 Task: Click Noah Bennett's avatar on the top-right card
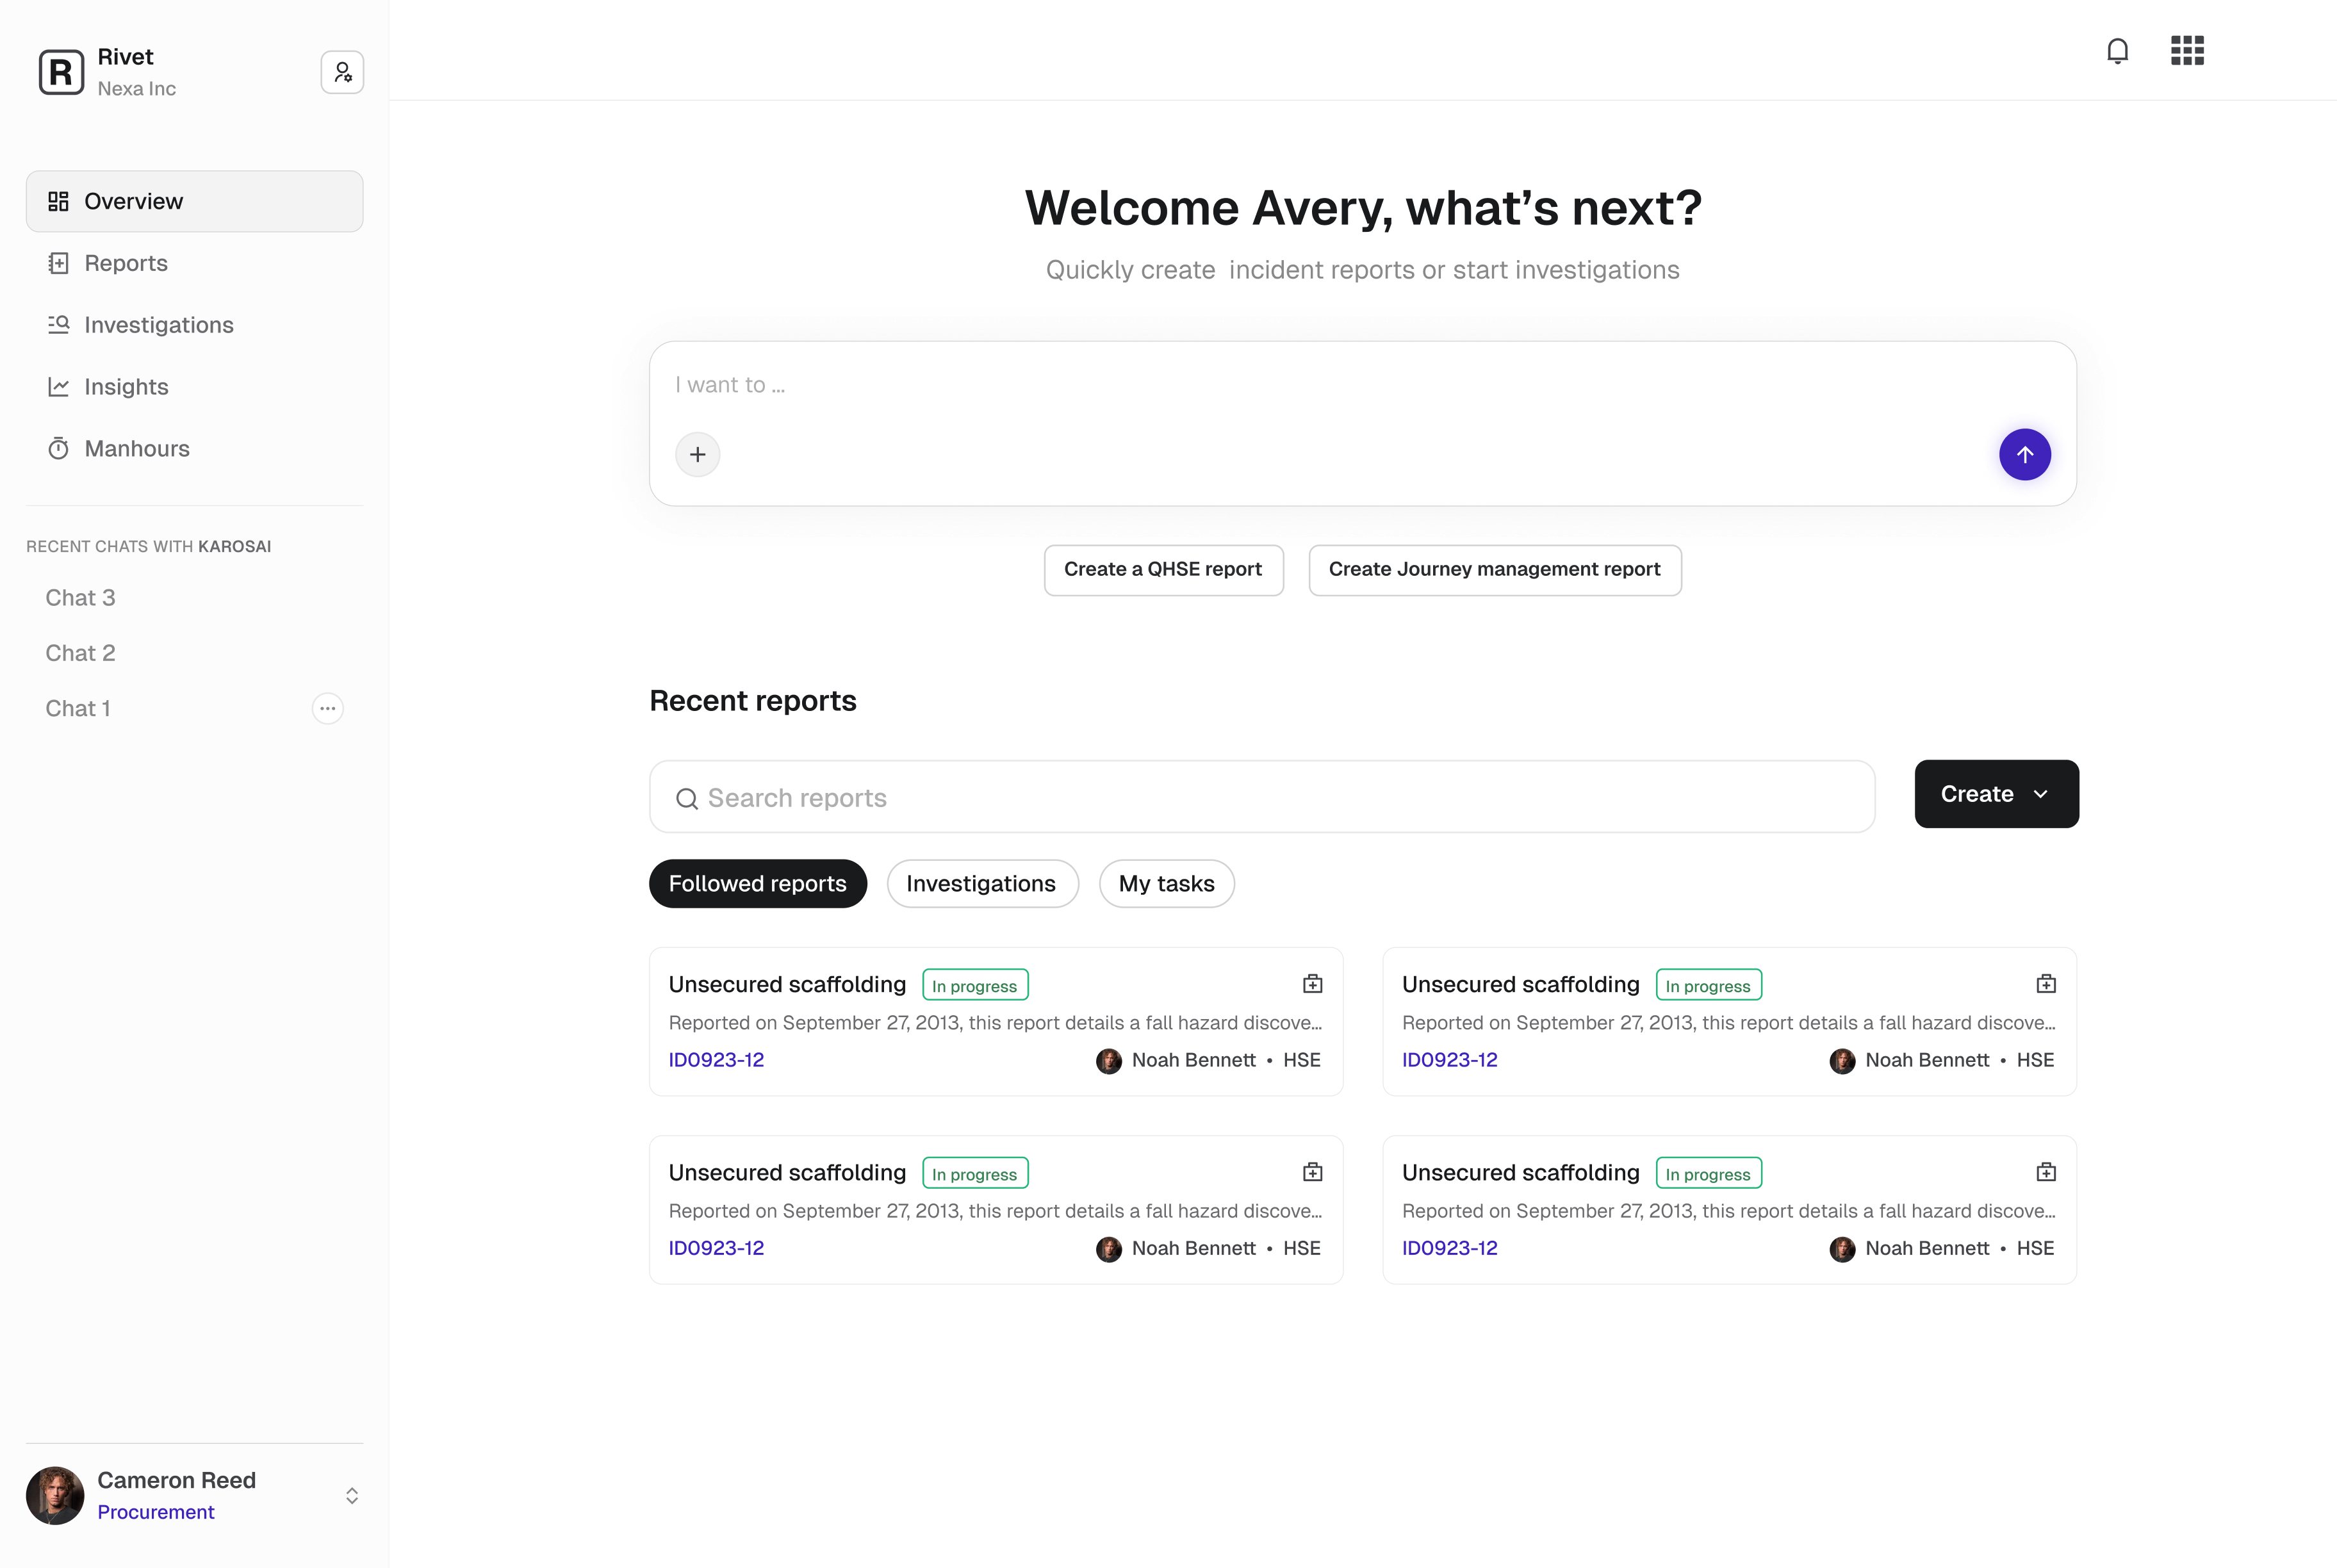coord(1842,1061)
